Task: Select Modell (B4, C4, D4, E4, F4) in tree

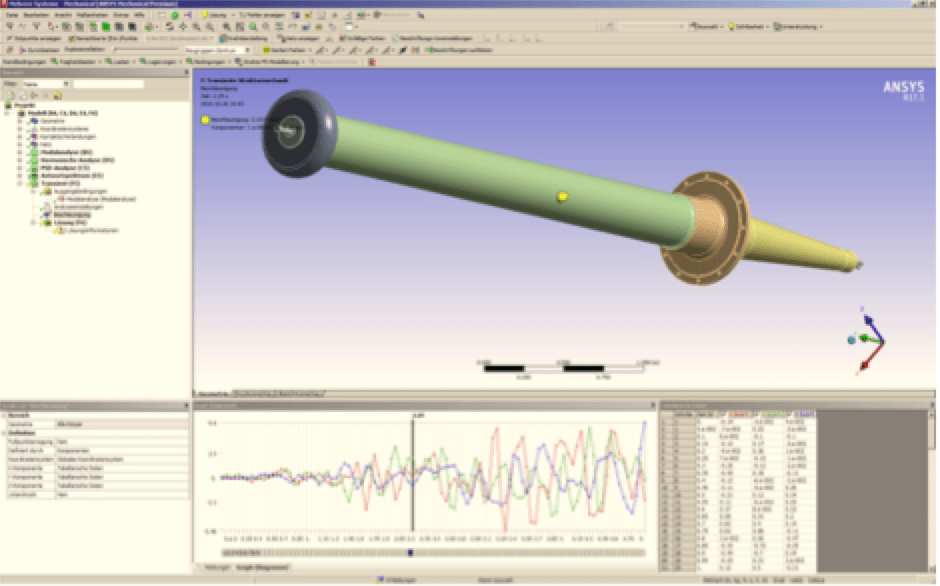Action: click(x=62, y=113)
